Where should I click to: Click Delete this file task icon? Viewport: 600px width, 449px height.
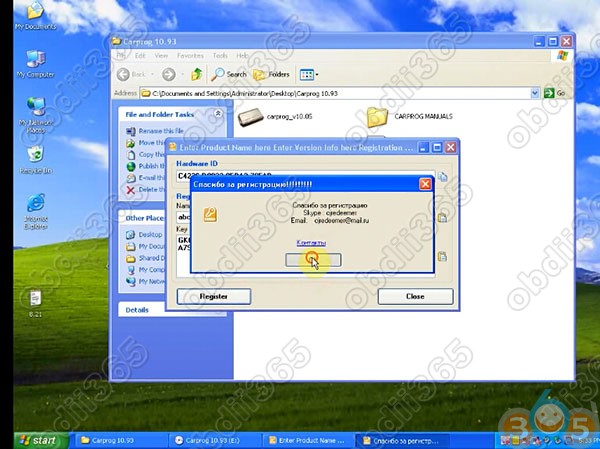131,189
